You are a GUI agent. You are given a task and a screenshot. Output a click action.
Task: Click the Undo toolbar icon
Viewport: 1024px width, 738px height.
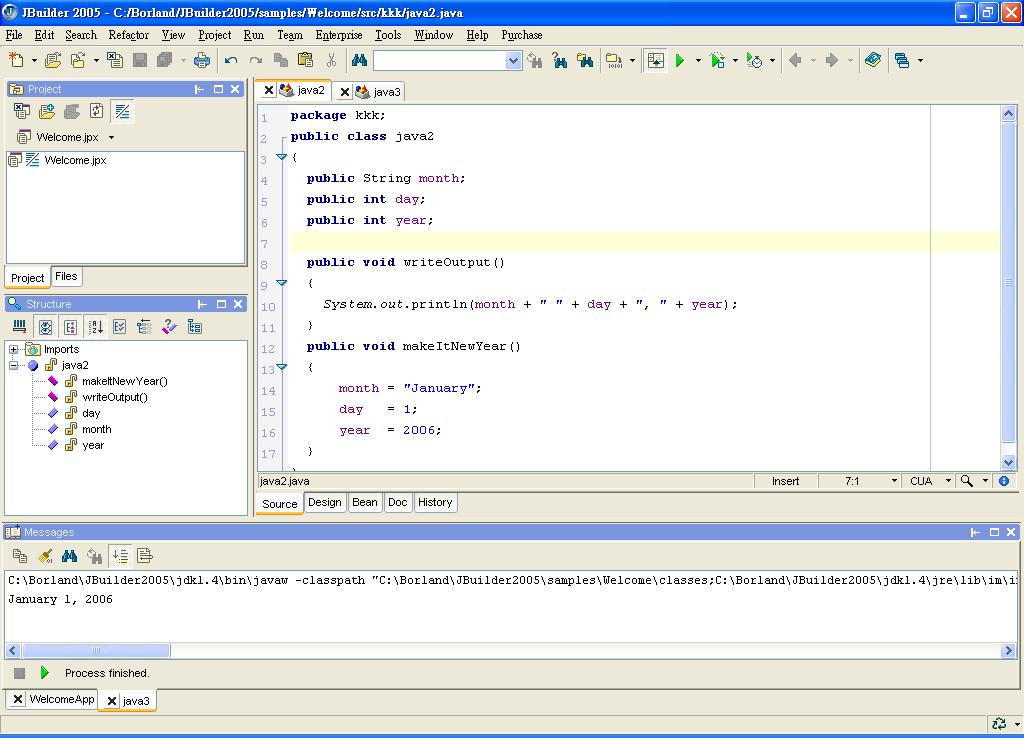pos(231,61)
